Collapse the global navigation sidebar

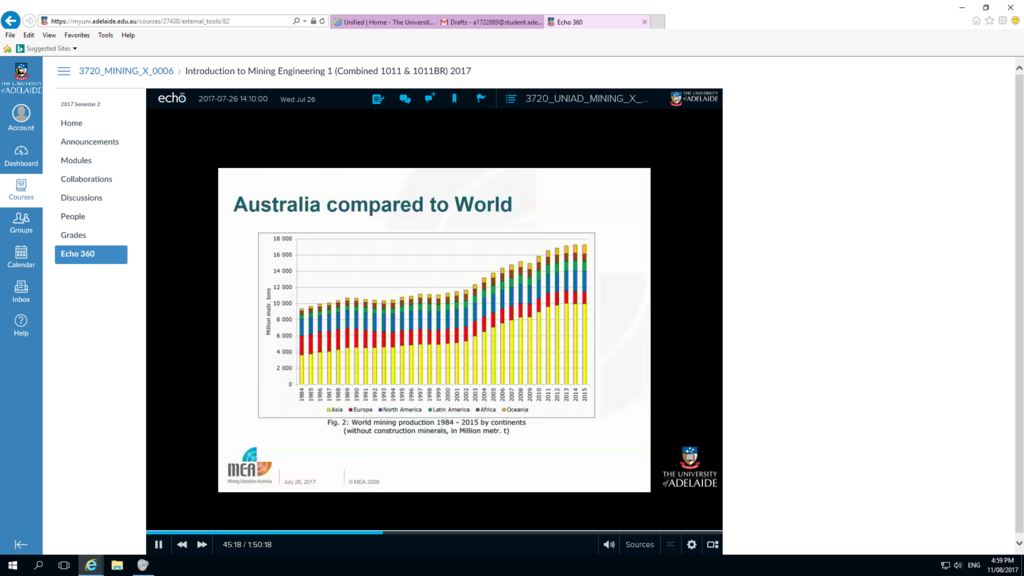[21, 544]
